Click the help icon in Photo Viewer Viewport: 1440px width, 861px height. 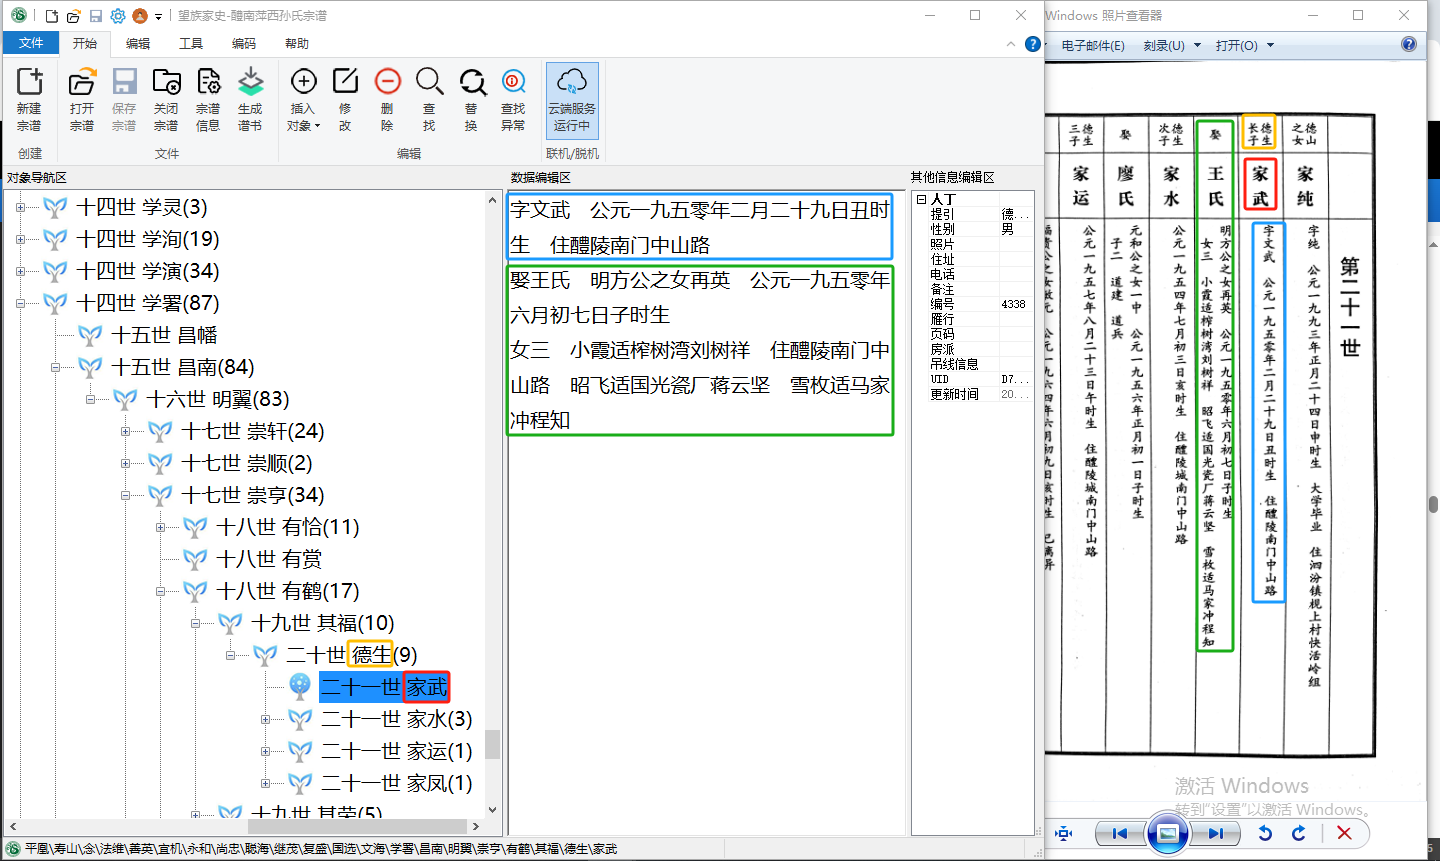click(x=1409, y=44)
